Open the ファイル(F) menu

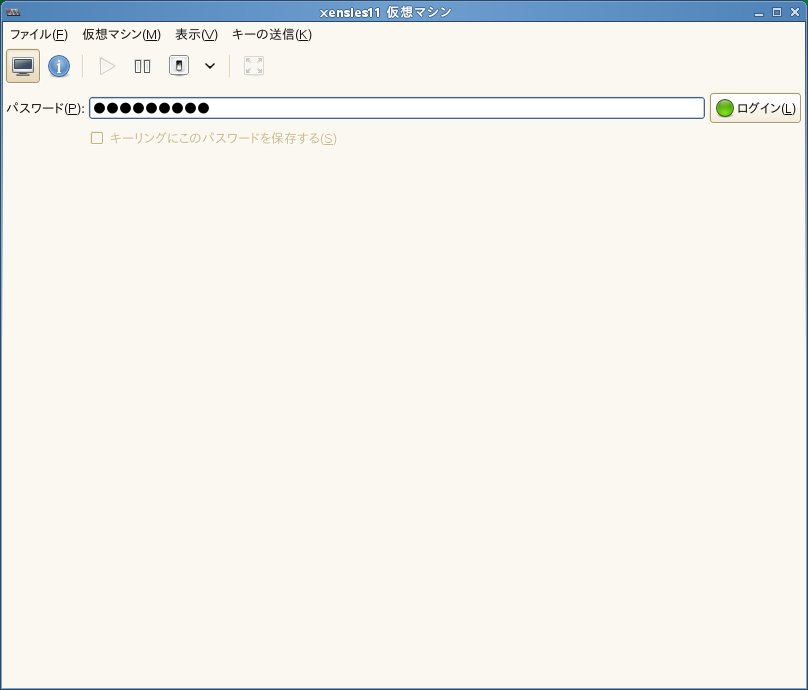coord(39,35)
